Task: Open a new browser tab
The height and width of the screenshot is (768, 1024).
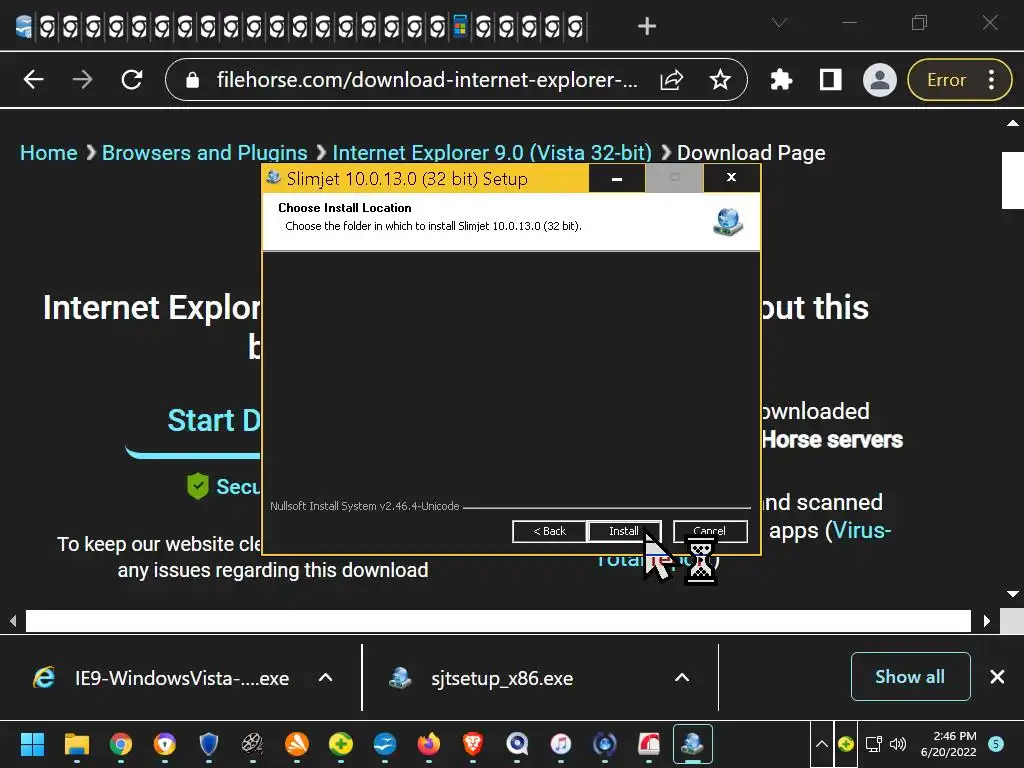Action: 647,26
